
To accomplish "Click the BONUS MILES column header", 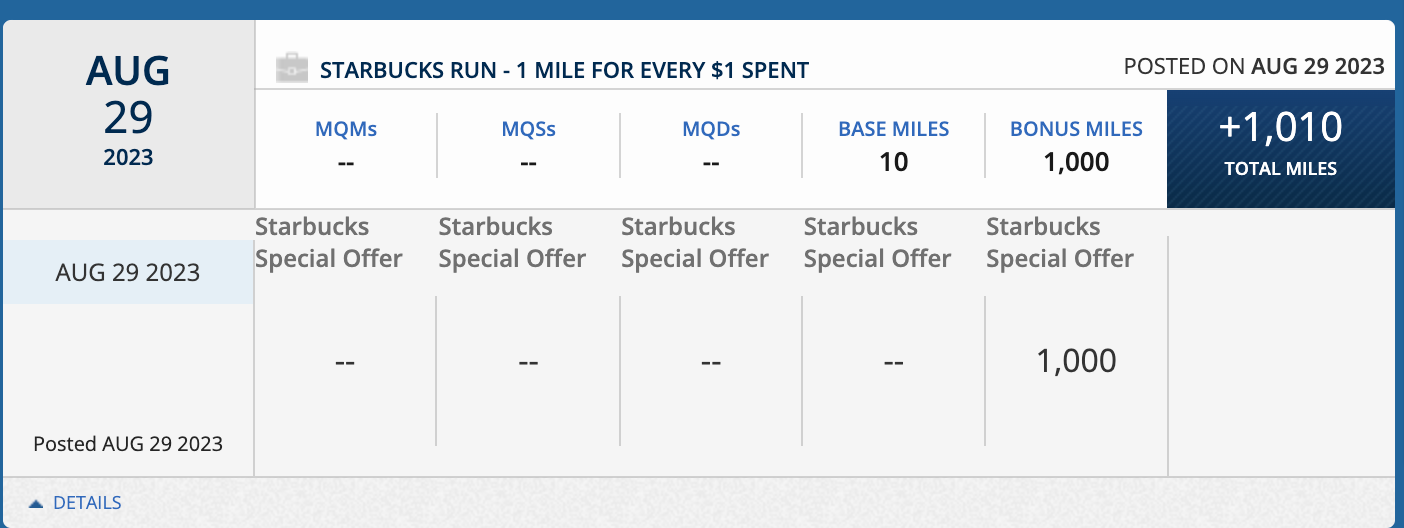I will coord(1076,129).
